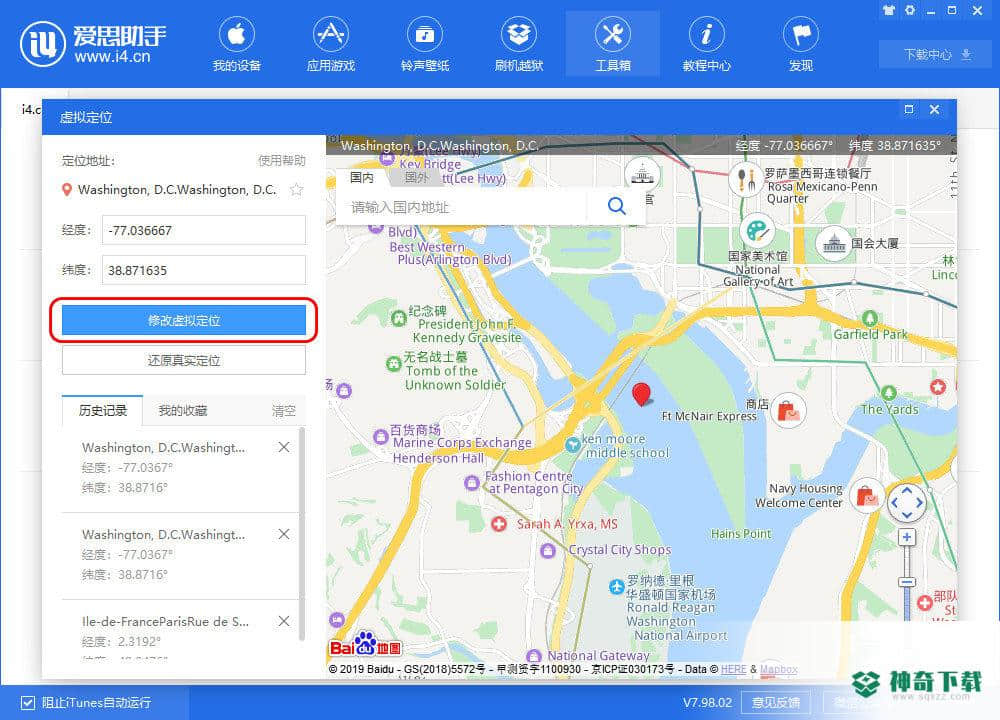Viewport: 1000px width, 720px height.
Task: Click 意见反馈 feedback button
Action: (776, 702)
